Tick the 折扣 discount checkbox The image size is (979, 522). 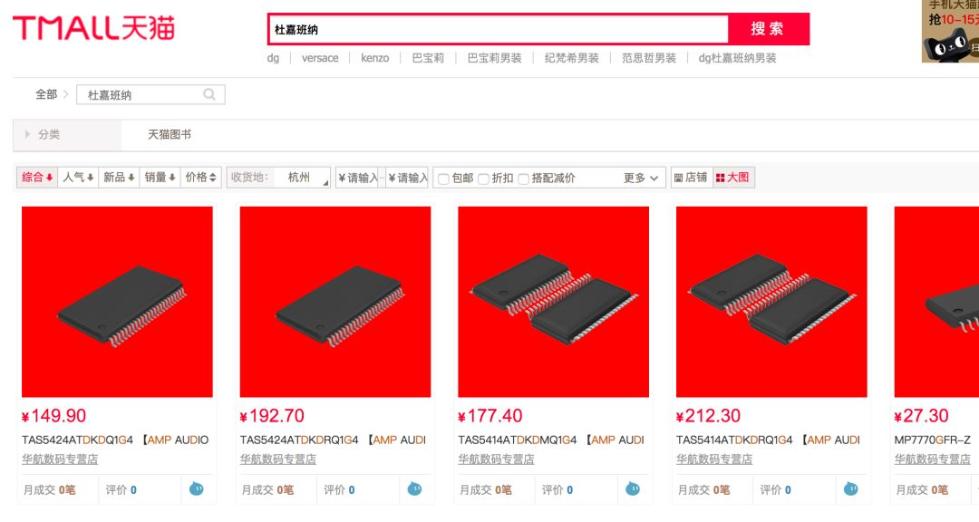(x=483, y=179)
